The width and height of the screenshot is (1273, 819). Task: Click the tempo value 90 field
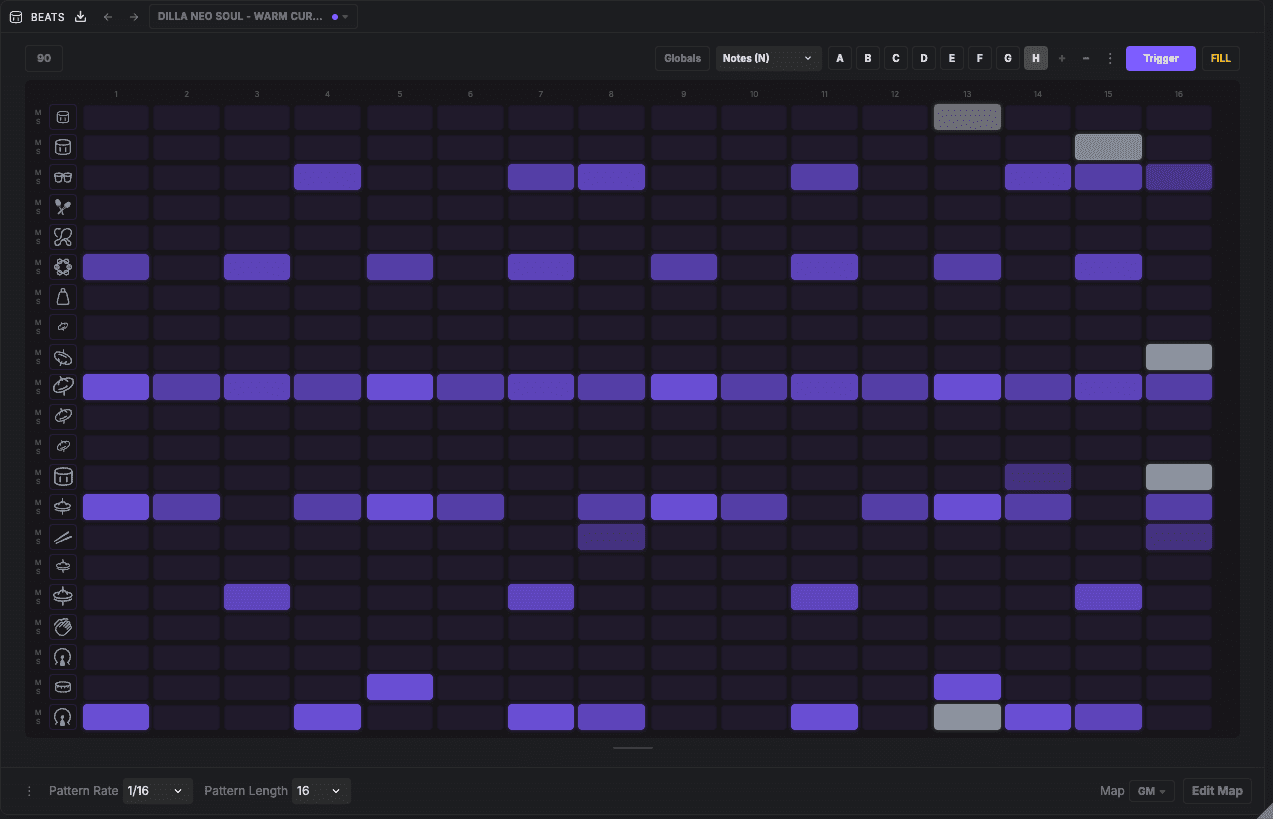44,58
